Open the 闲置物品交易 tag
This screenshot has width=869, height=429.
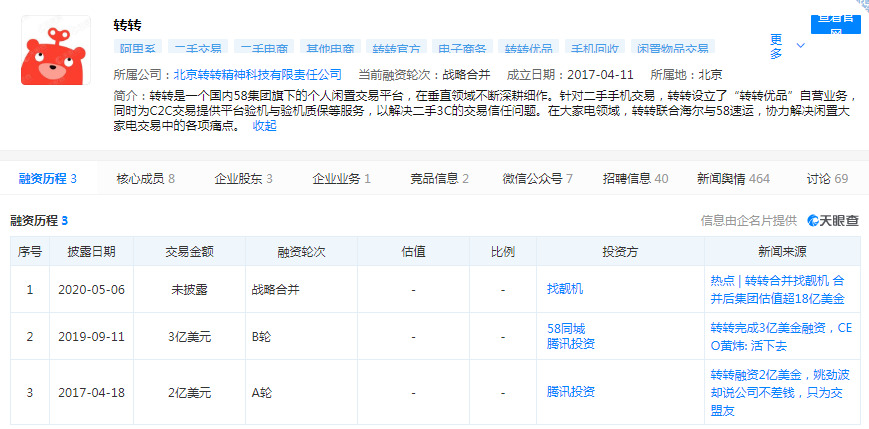(673, 47)
